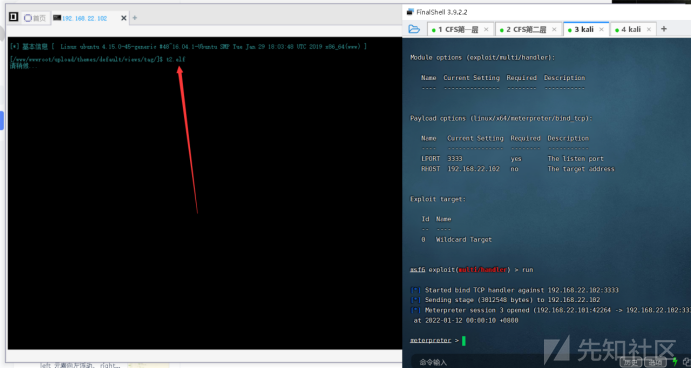Open the folder icon in FinalShell
Screen dimensions: 692x368
[414, 29]
